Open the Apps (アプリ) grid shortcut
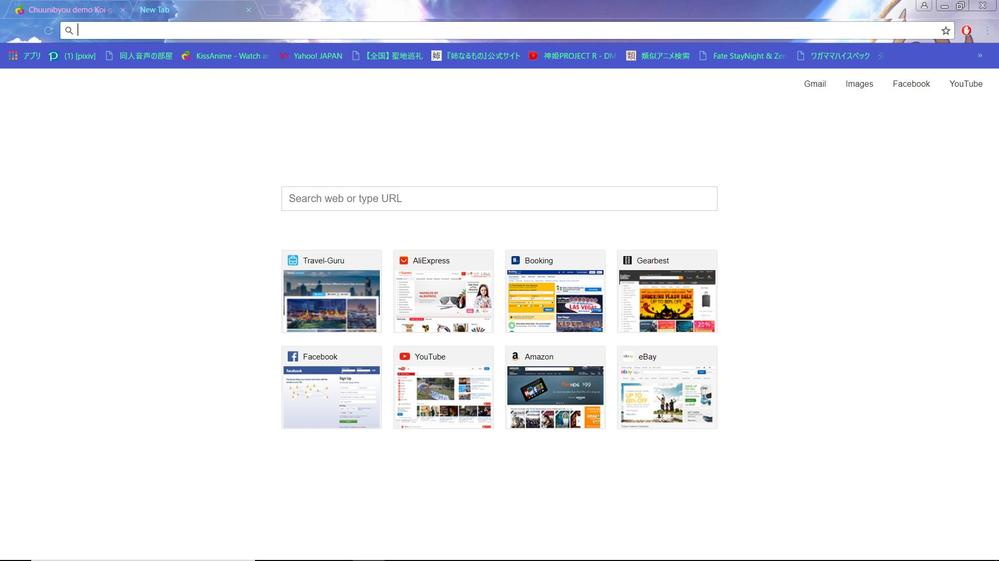Screen dimensions: 999x561 click(25, 56)
